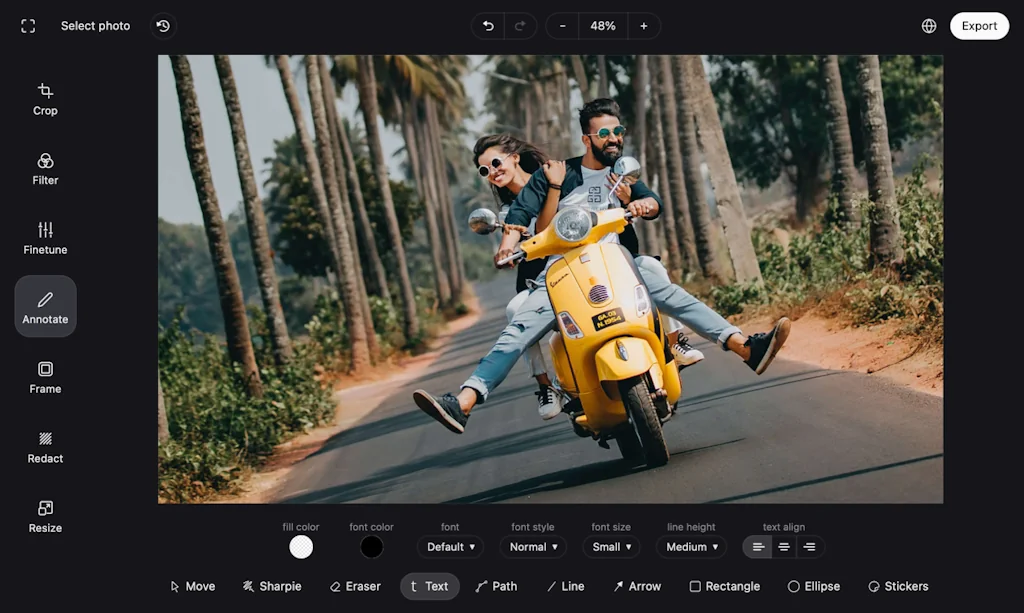The width and height of the screenshot is (1024, 613).
Task: Toggle center text alignment
Action: click(783, 547)
